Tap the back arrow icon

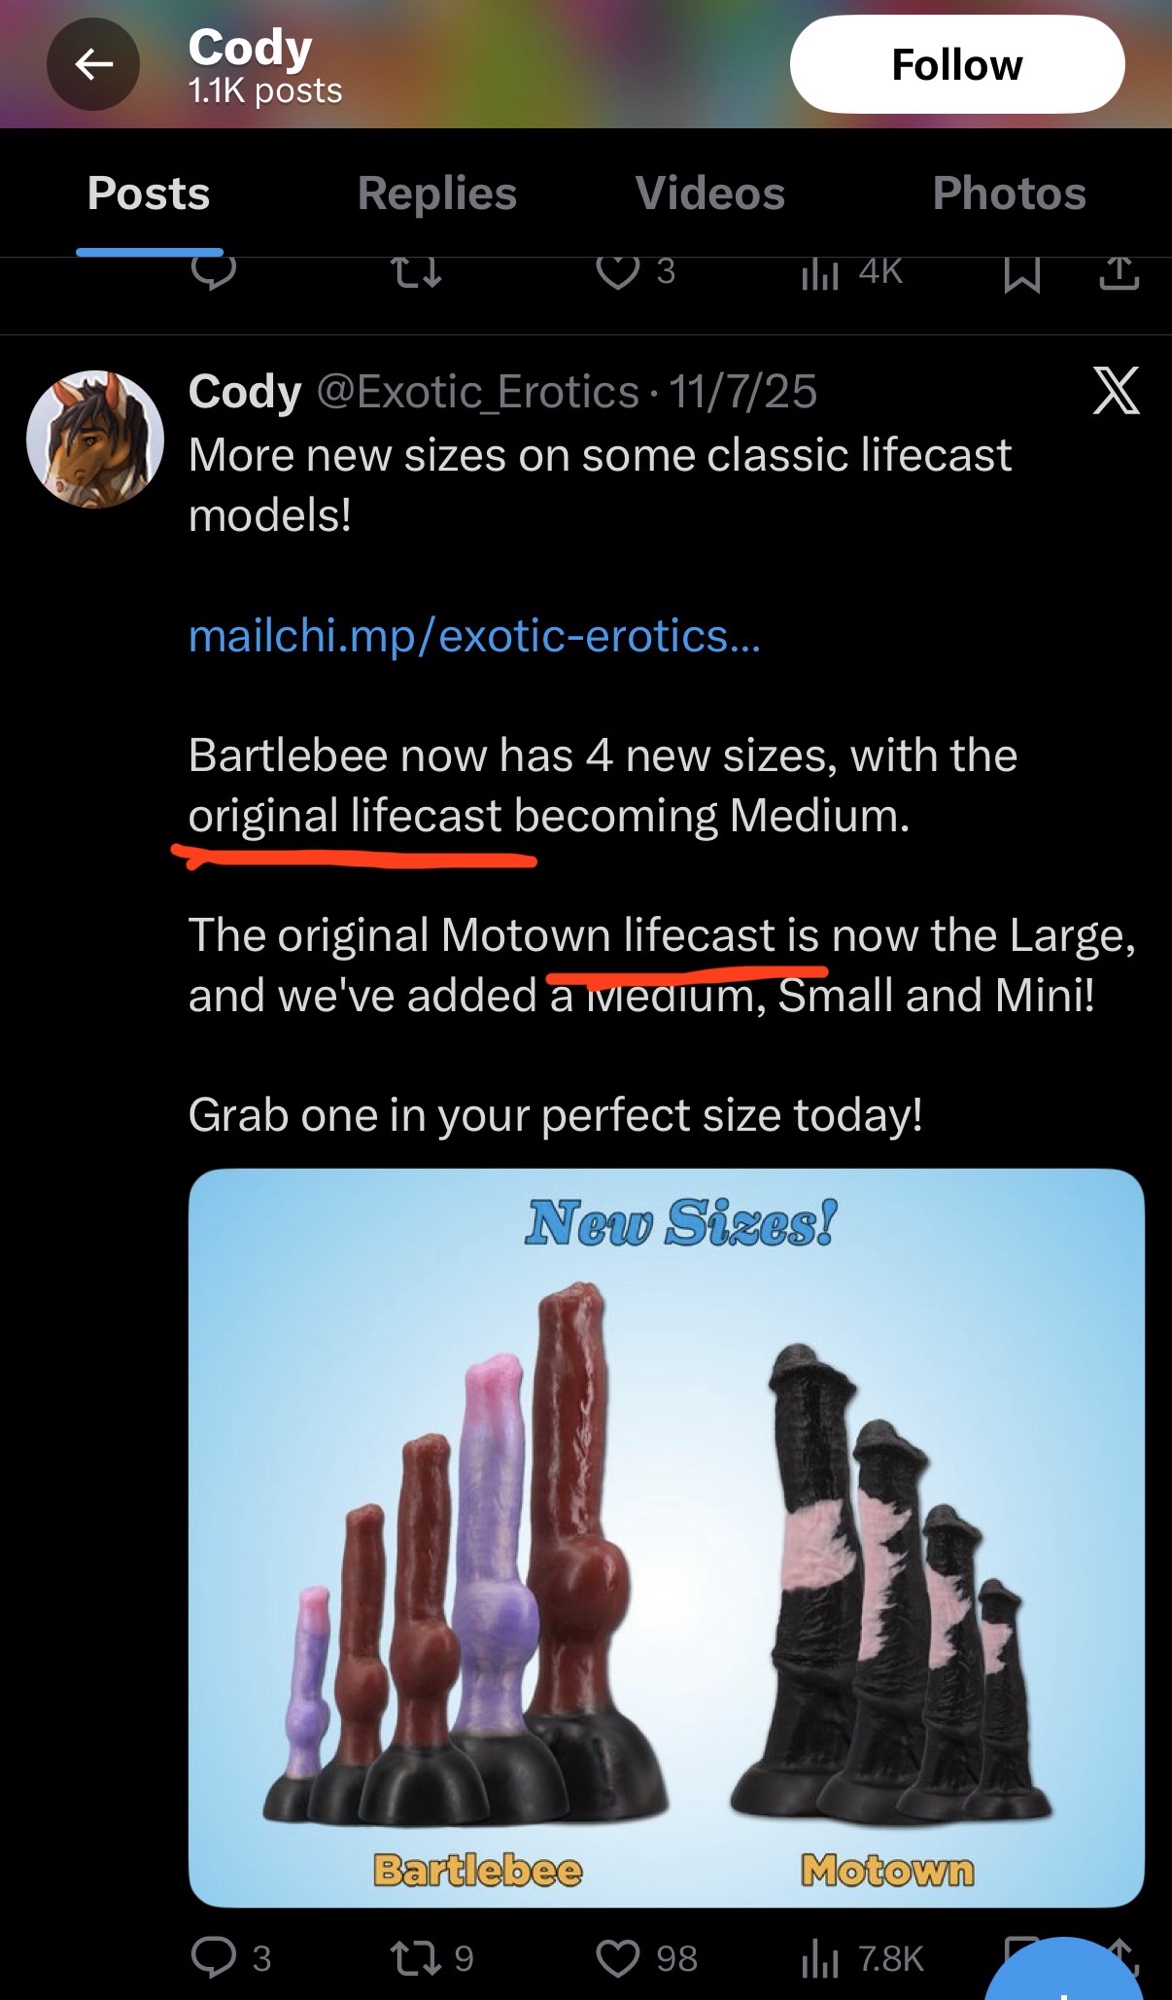point(93,65)
